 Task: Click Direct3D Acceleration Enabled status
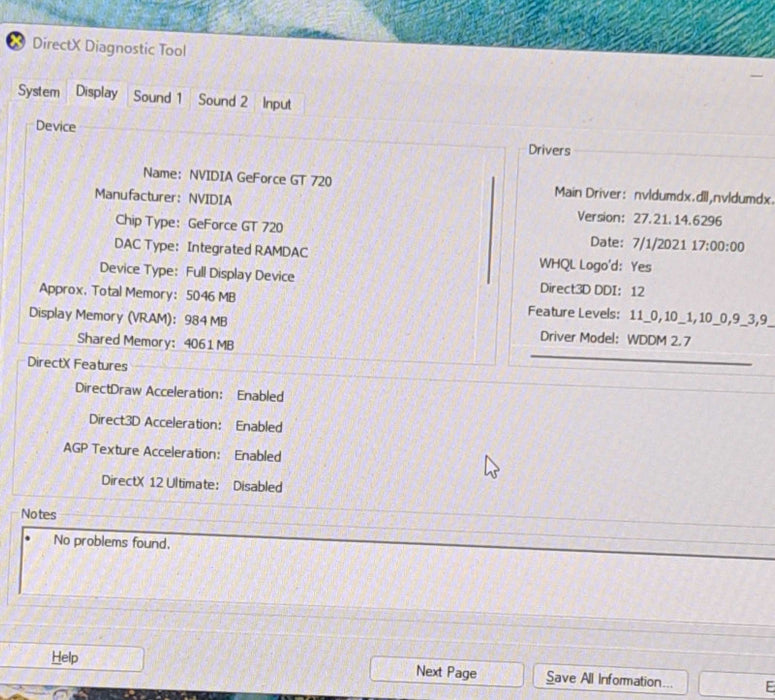pos(258,427)
